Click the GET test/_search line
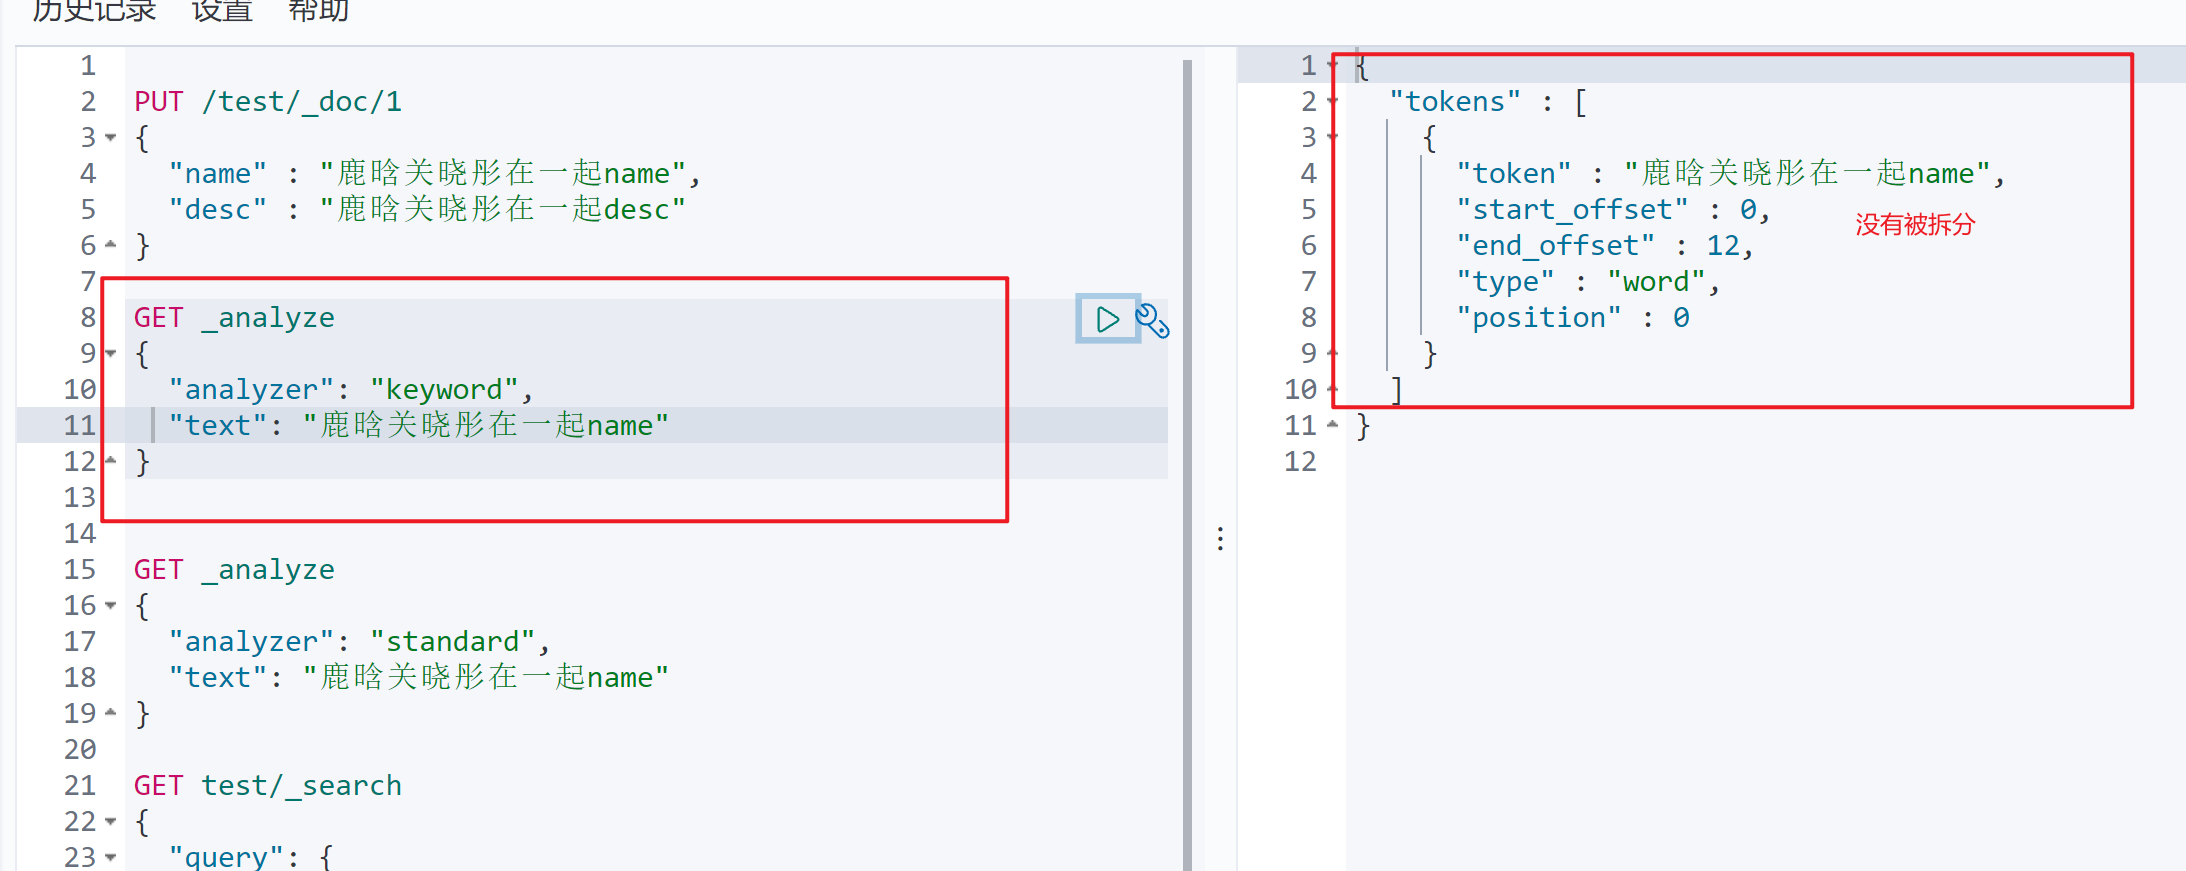 268,785
